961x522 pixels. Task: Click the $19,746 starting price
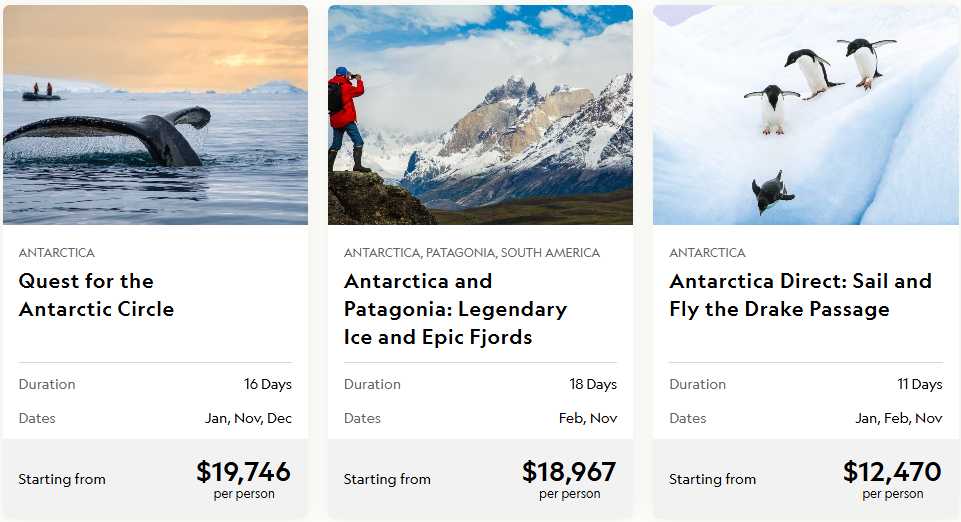point(243,472)
